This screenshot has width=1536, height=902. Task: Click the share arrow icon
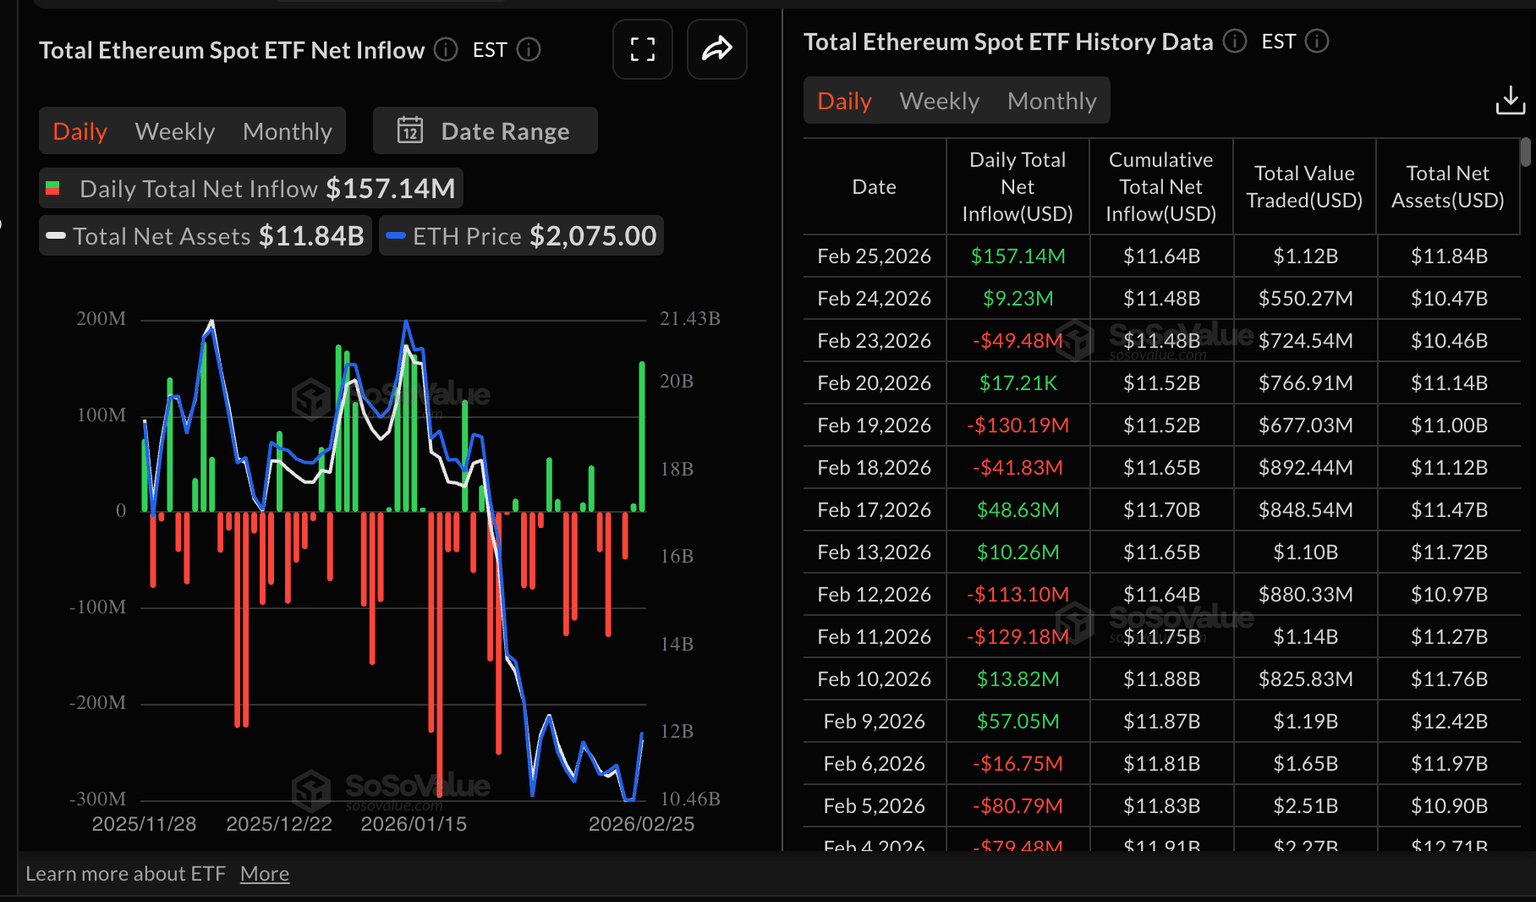(717, 49)
